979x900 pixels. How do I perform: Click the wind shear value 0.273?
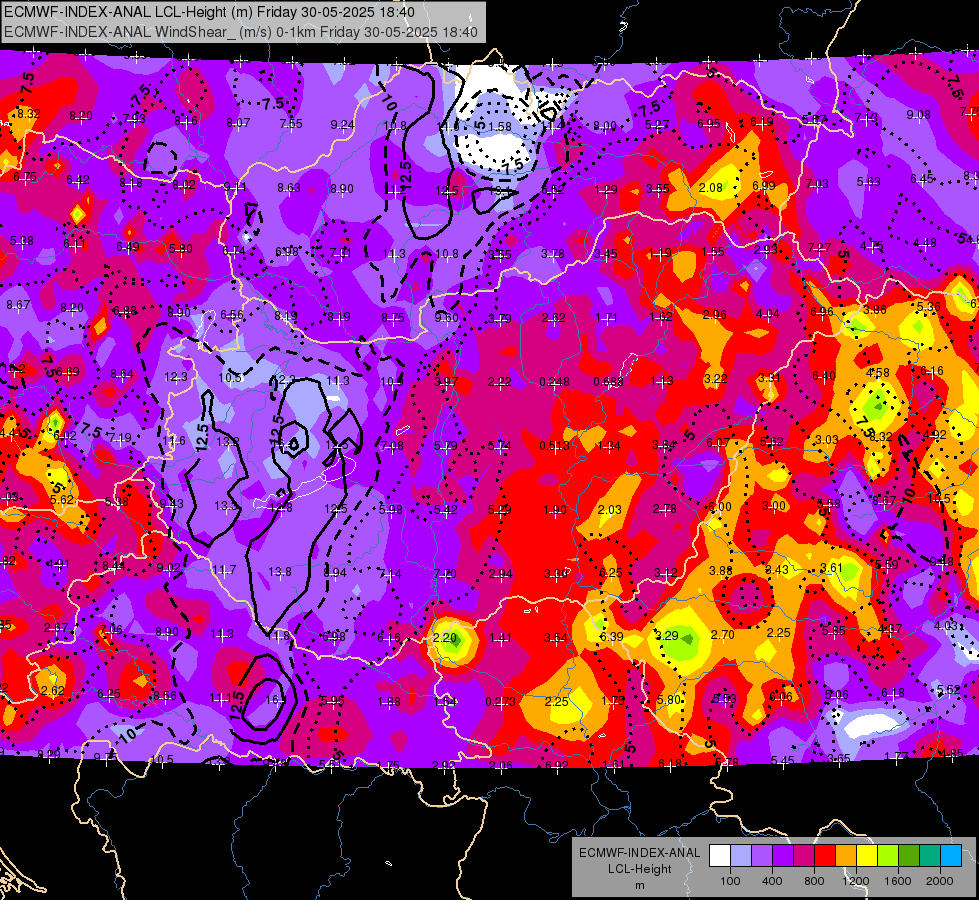[x=501, y=702]
